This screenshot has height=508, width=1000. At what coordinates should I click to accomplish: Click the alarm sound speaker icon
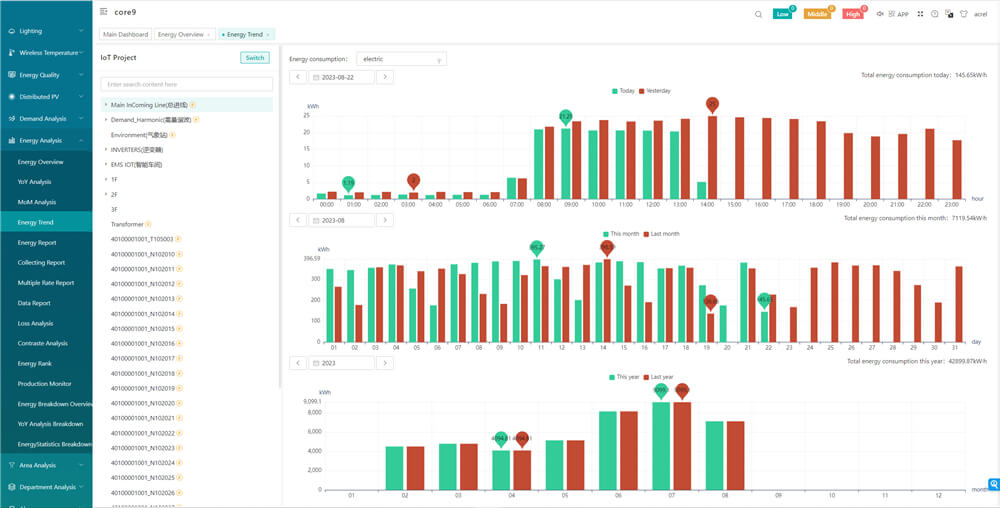pos(880,13)
